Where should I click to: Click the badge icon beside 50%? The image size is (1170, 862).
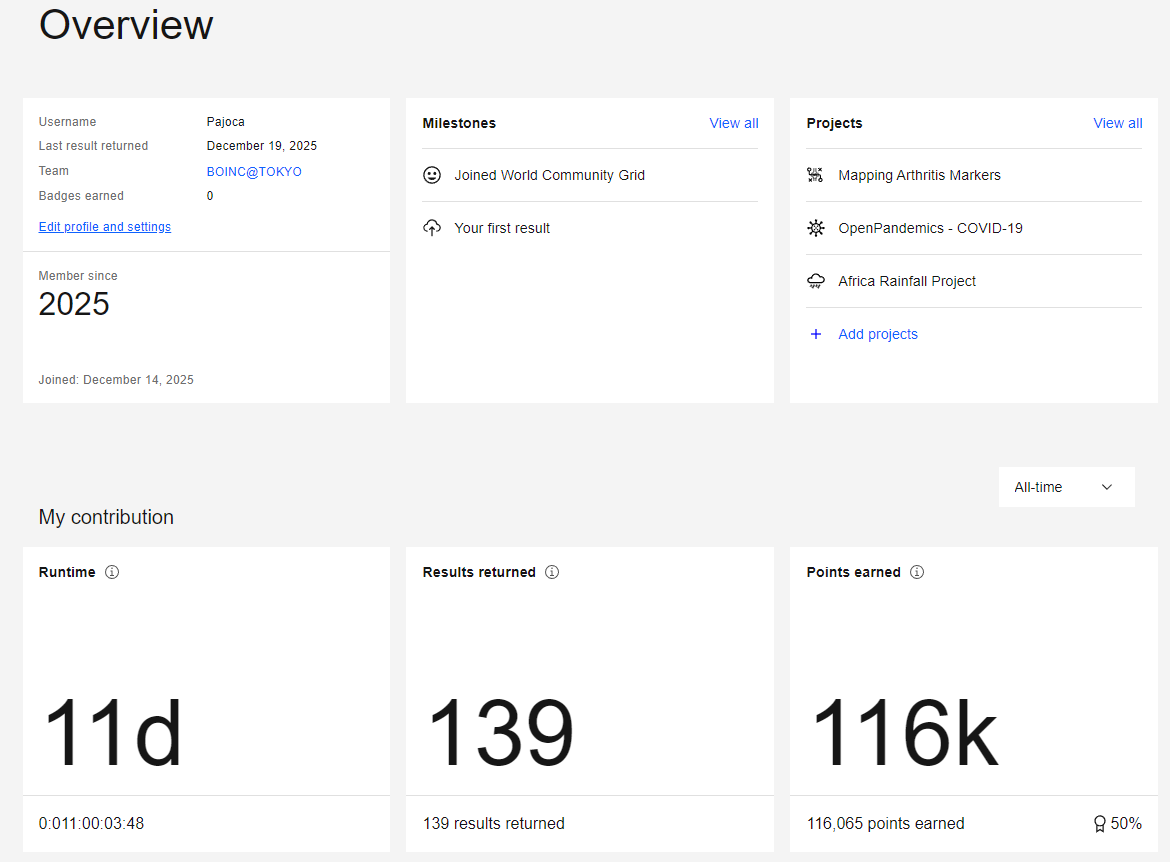tap(1100, 824)
